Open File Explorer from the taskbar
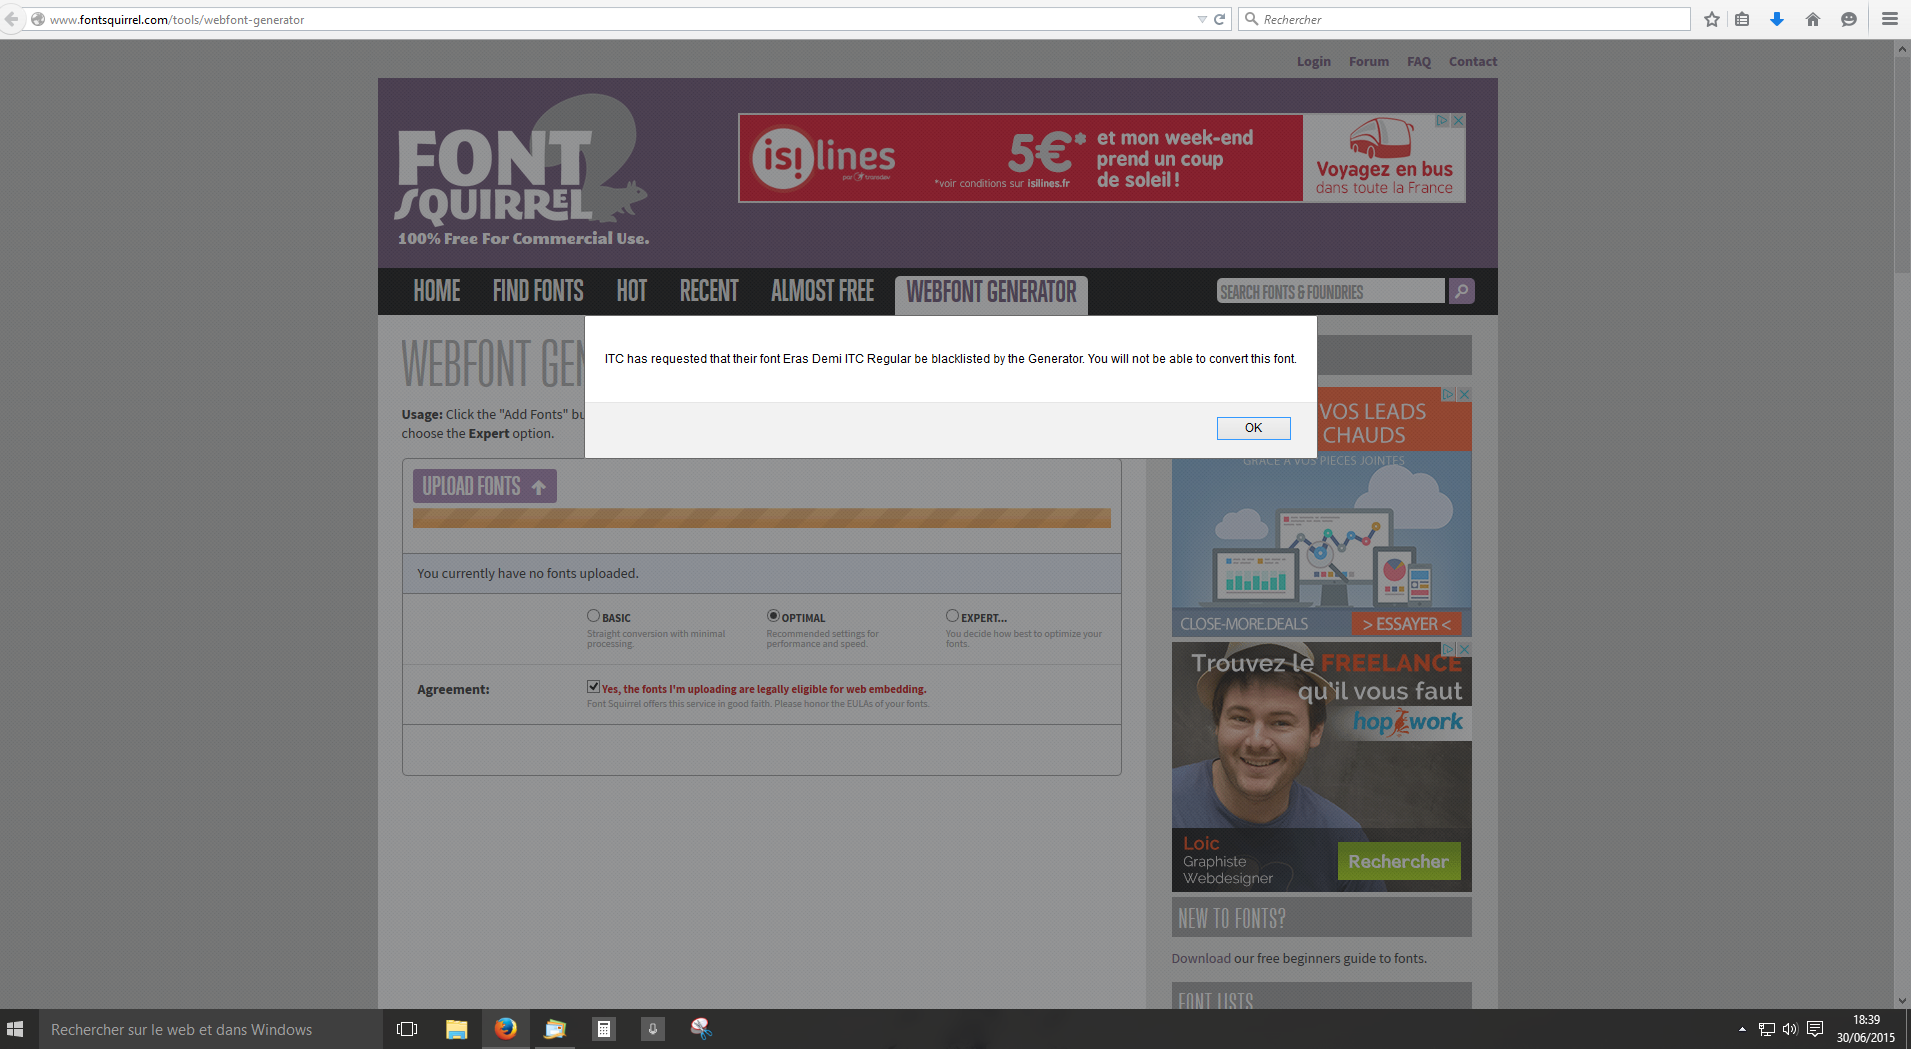The image size is (1911, 1049). (x=456, y=1029)
